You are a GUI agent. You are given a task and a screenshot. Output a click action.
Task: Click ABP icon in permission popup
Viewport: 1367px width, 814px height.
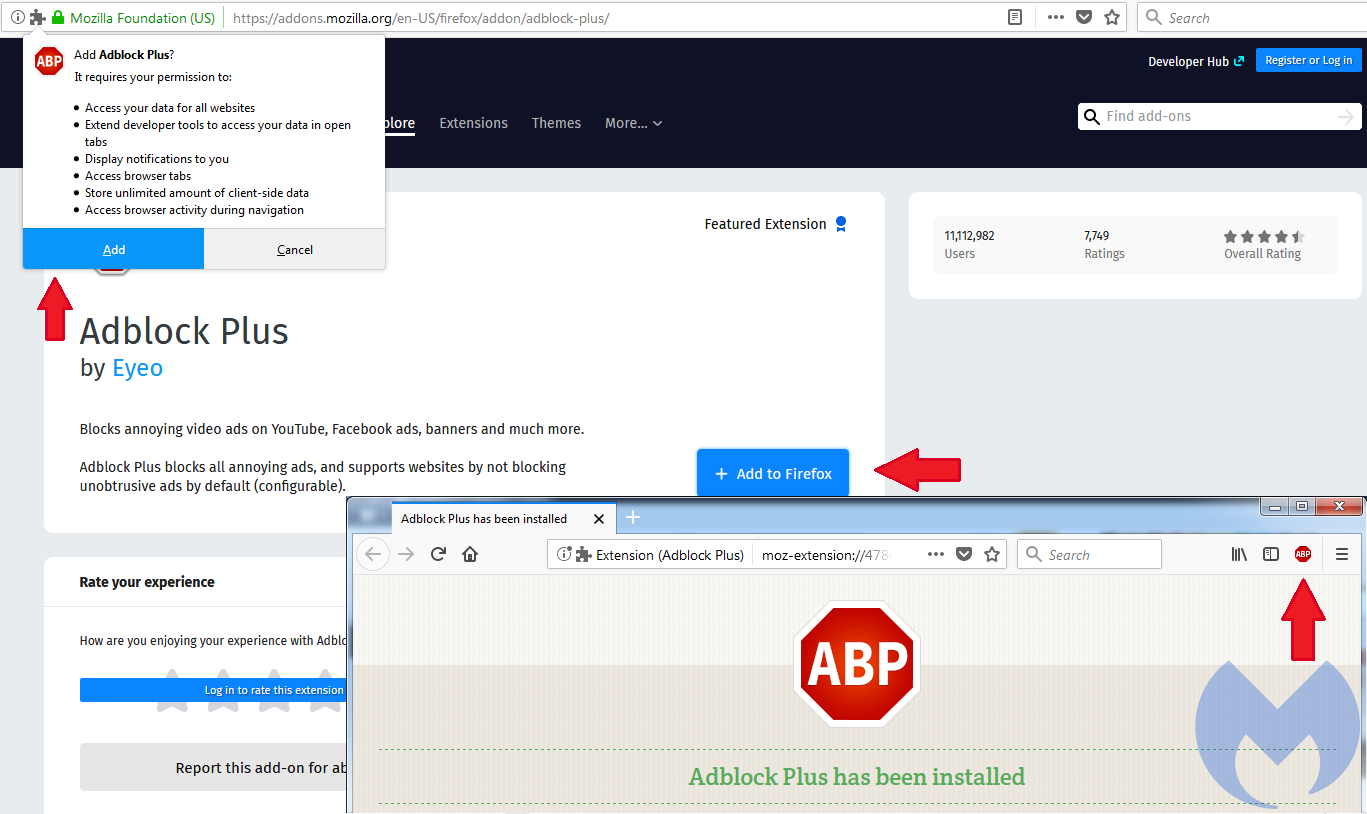click(x=49, y=61)
